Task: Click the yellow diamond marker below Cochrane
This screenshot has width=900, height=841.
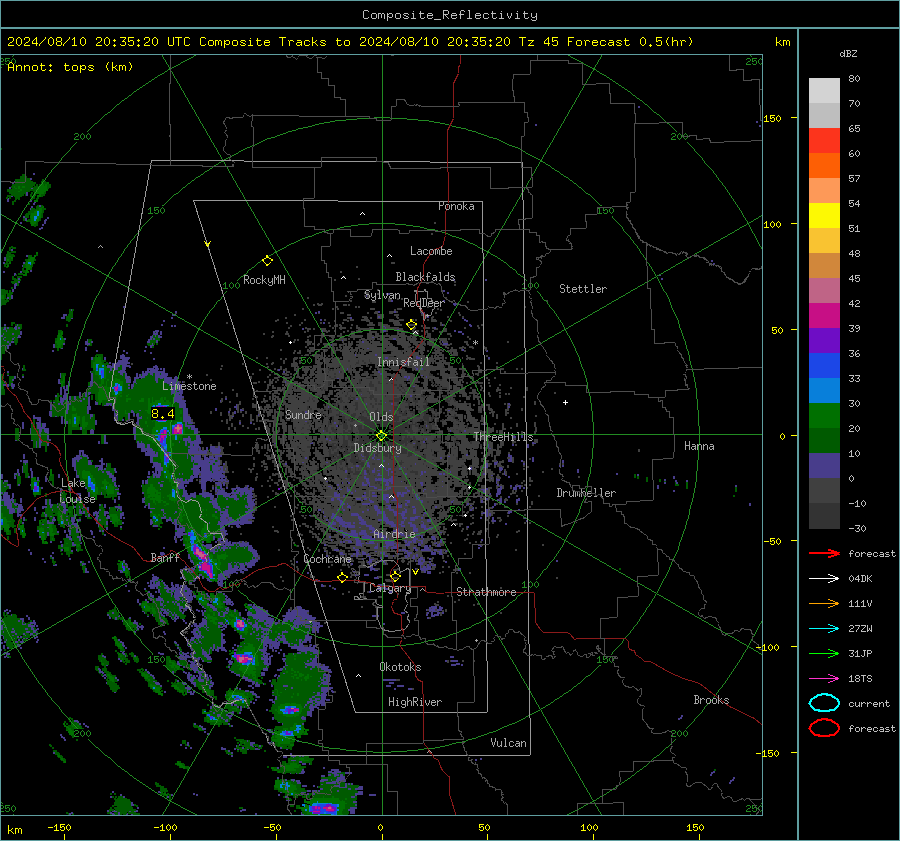Action: [x=342, y=577]
